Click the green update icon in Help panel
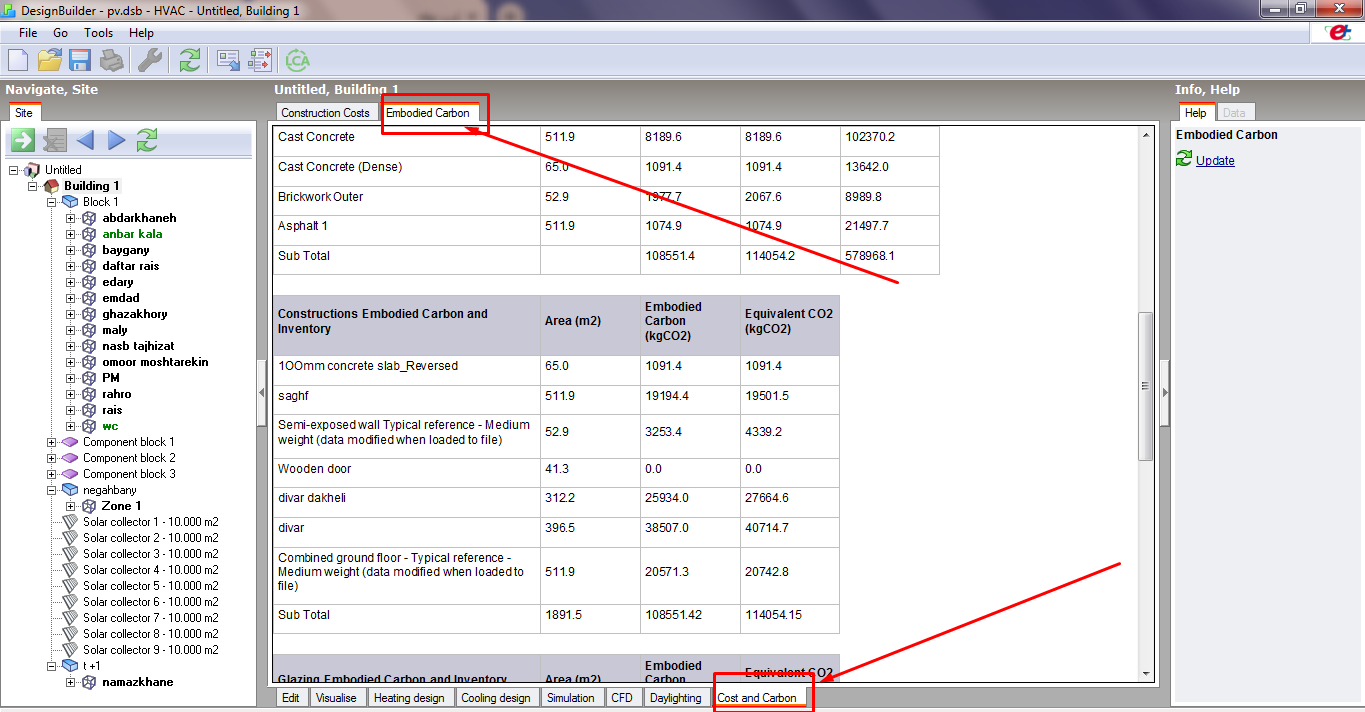The width and height of the screenshot is (1365, 712). (x=1185, y=159)
